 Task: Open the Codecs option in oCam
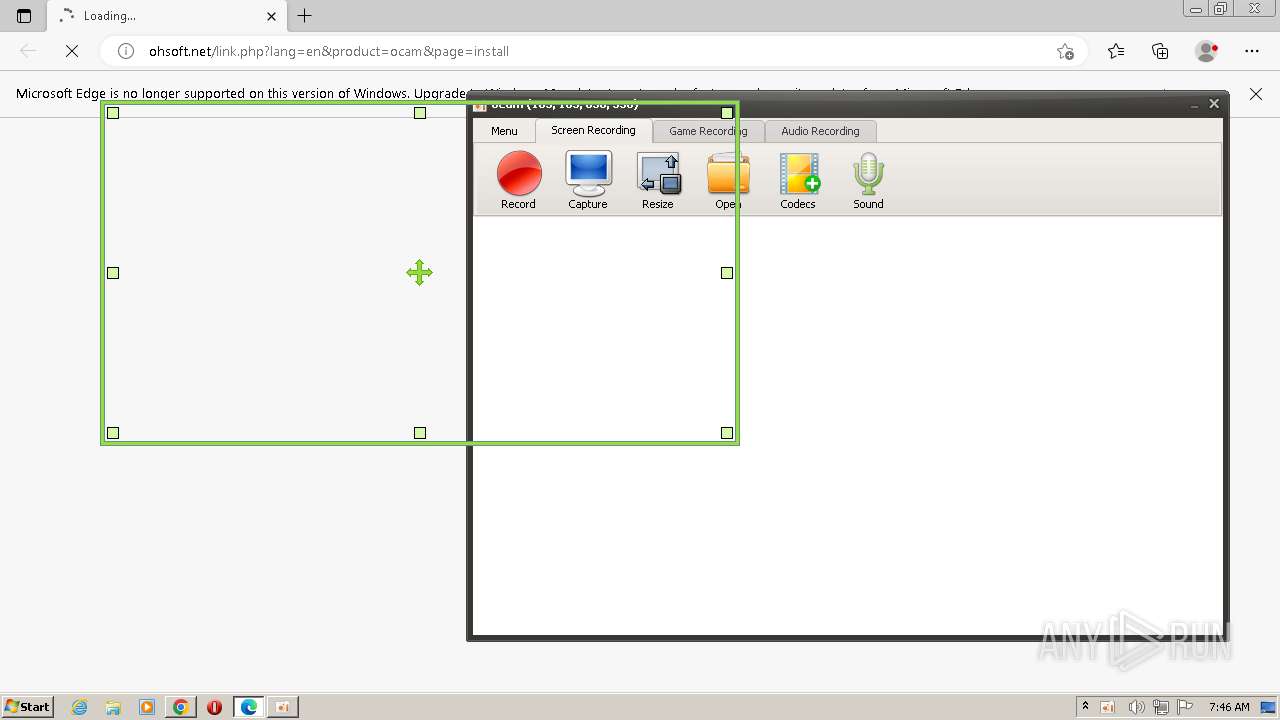798,180
